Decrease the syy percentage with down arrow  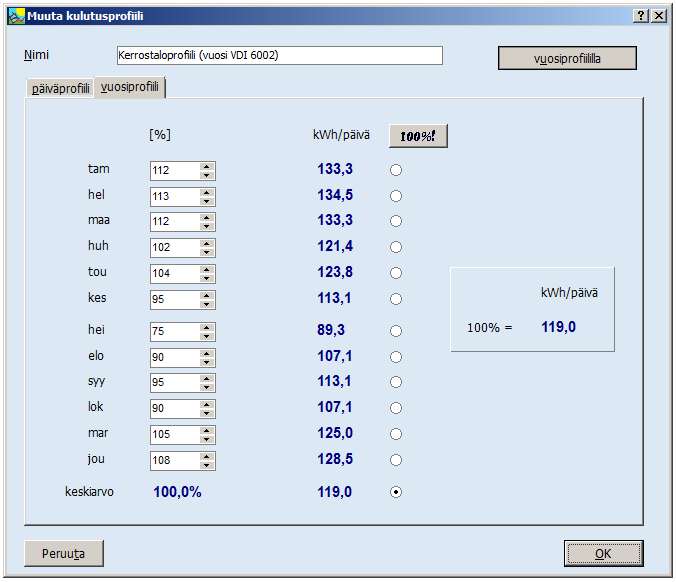click(207, 387)
